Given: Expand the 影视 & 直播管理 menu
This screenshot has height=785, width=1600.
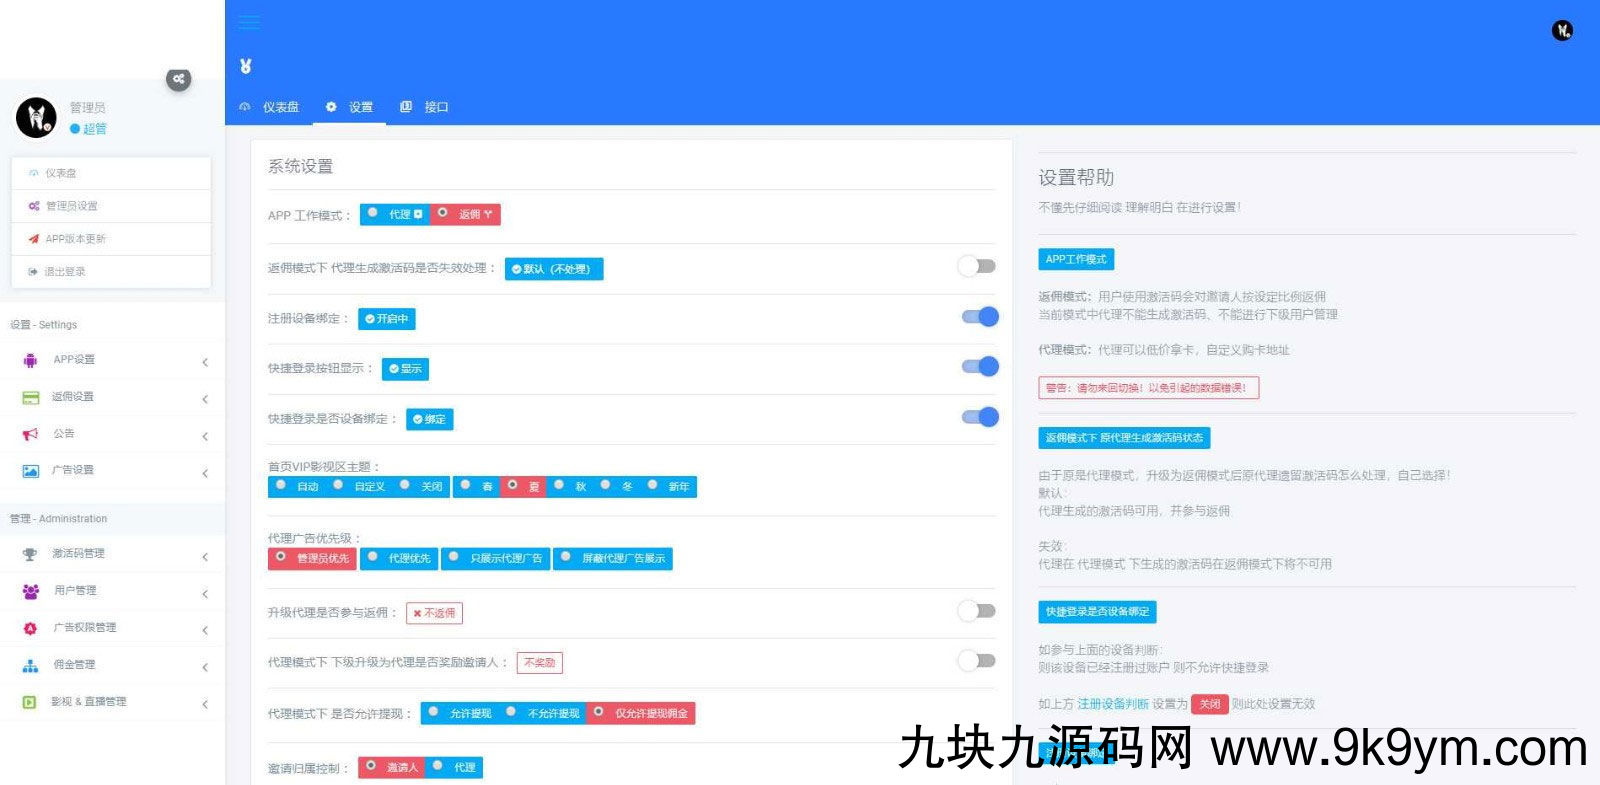Looking at the screenshot, I should pos(110,702).
